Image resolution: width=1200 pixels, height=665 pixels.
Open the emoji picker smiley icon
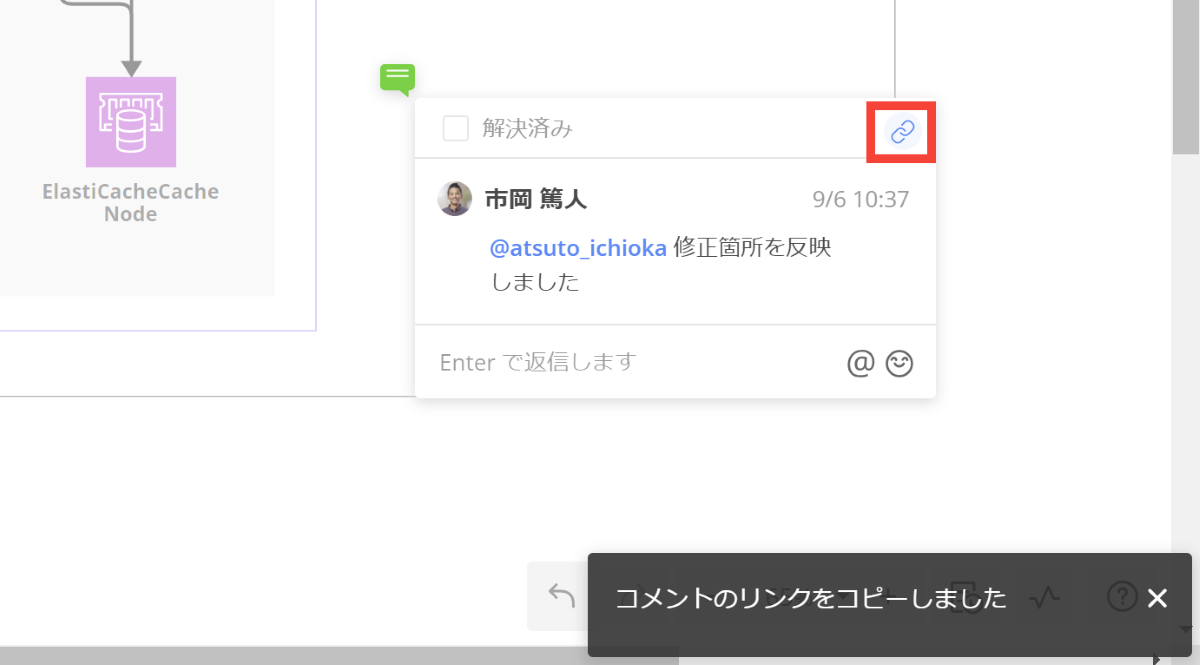(x=900, y=363)
